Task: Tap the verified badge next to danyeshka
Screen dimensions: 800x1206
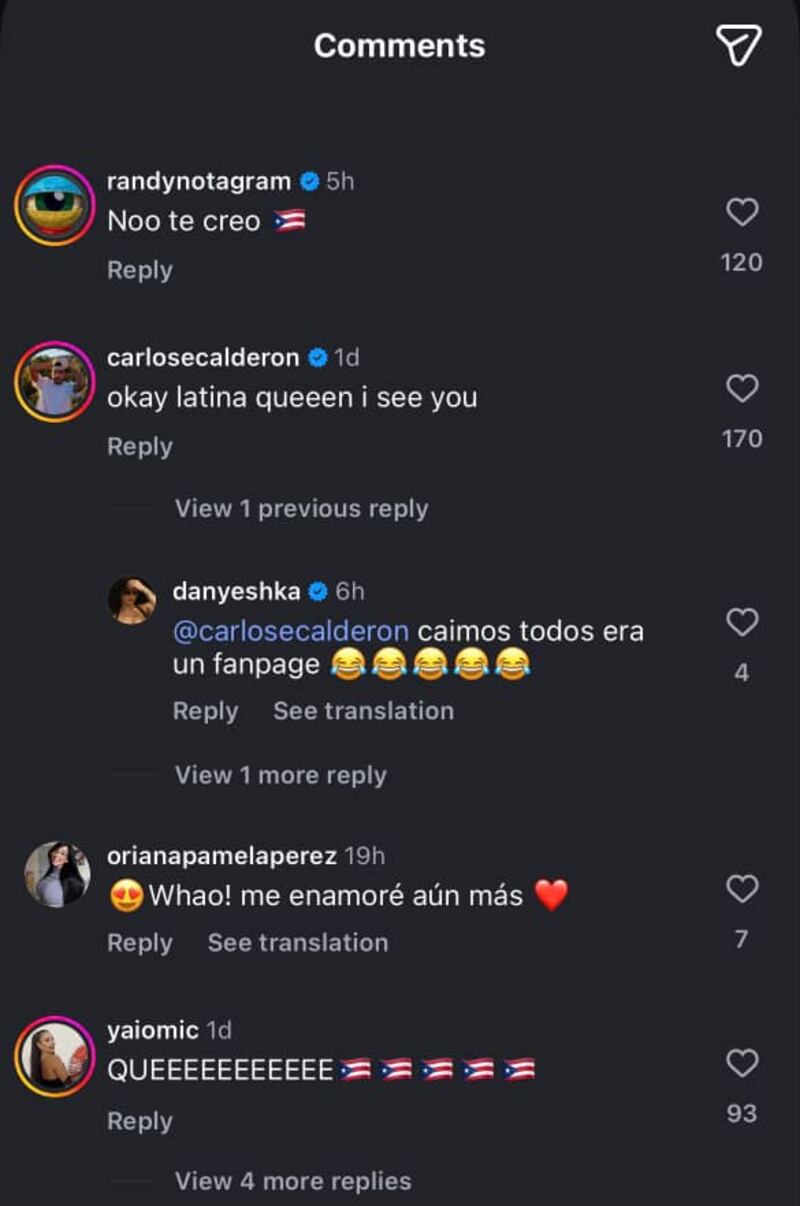Action: pyautogui.click(x=316, y=591)
